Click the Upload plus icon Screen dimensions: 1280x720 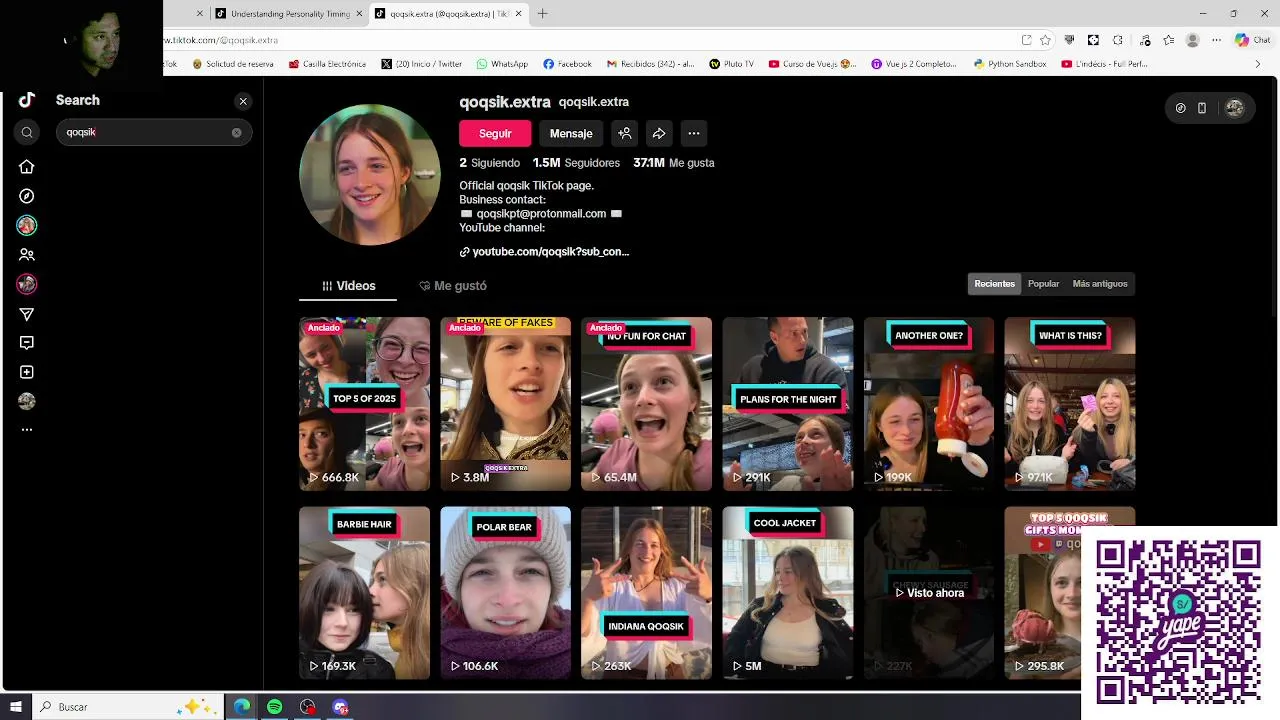pos(27,372)
